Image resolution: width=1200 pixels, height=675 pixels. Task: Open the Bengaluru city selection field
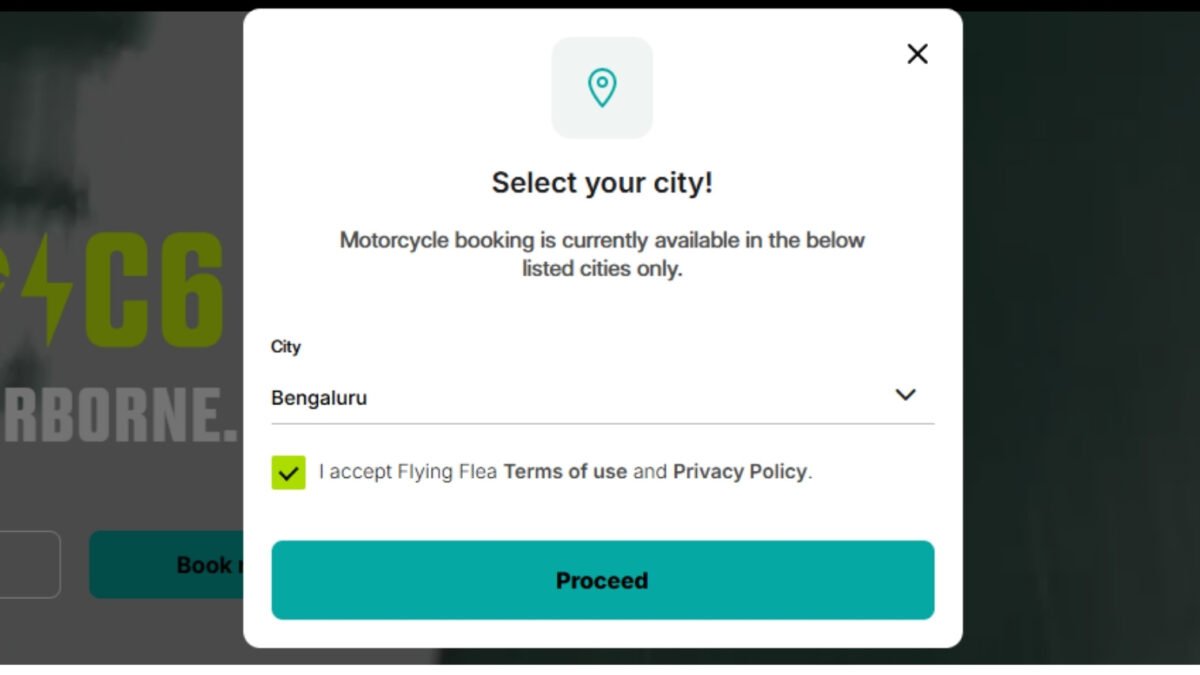pyautogui.click(x=580, y=397)
